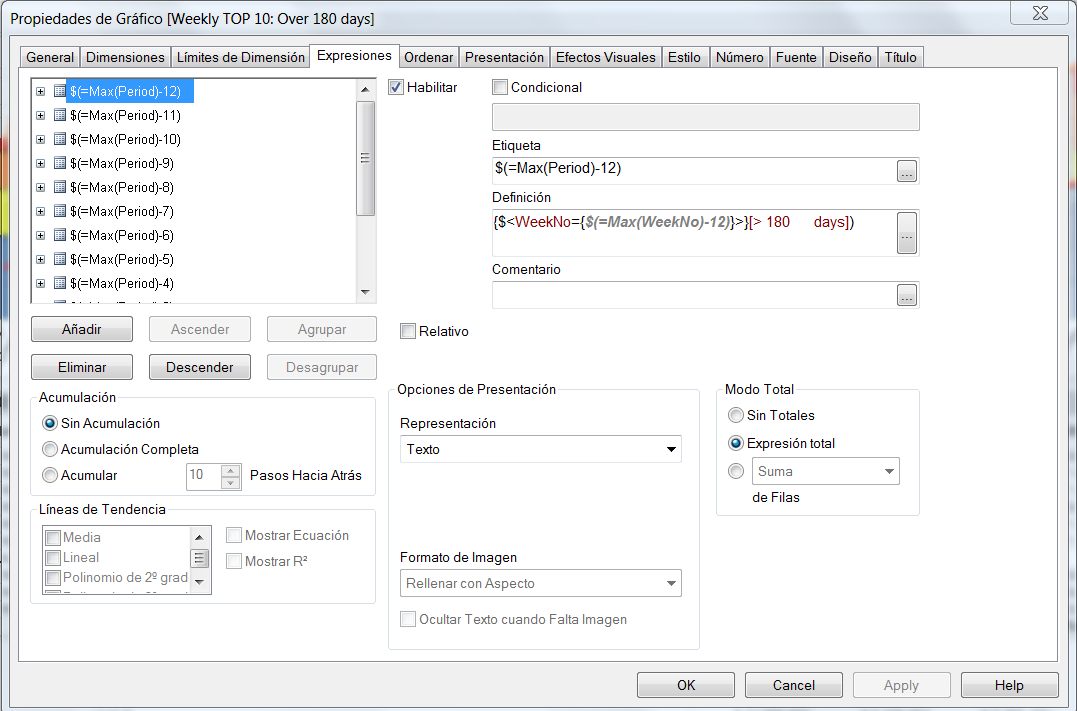Click the table icon beside $(=Max(Period)-9)
This screenshot has height=711, width=1077.
pos(59,163)
